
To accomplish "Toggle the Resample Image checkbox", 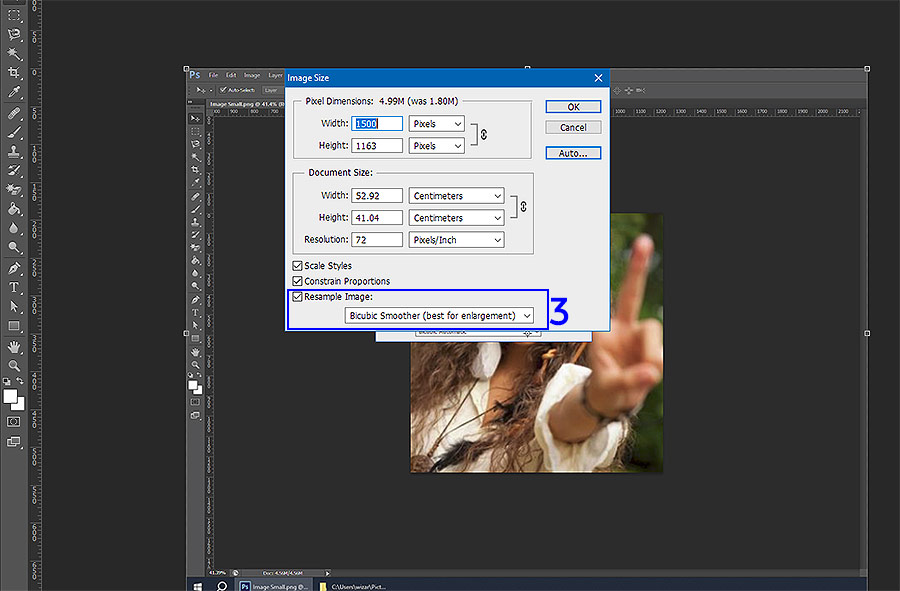I will (x=297, y=297).
